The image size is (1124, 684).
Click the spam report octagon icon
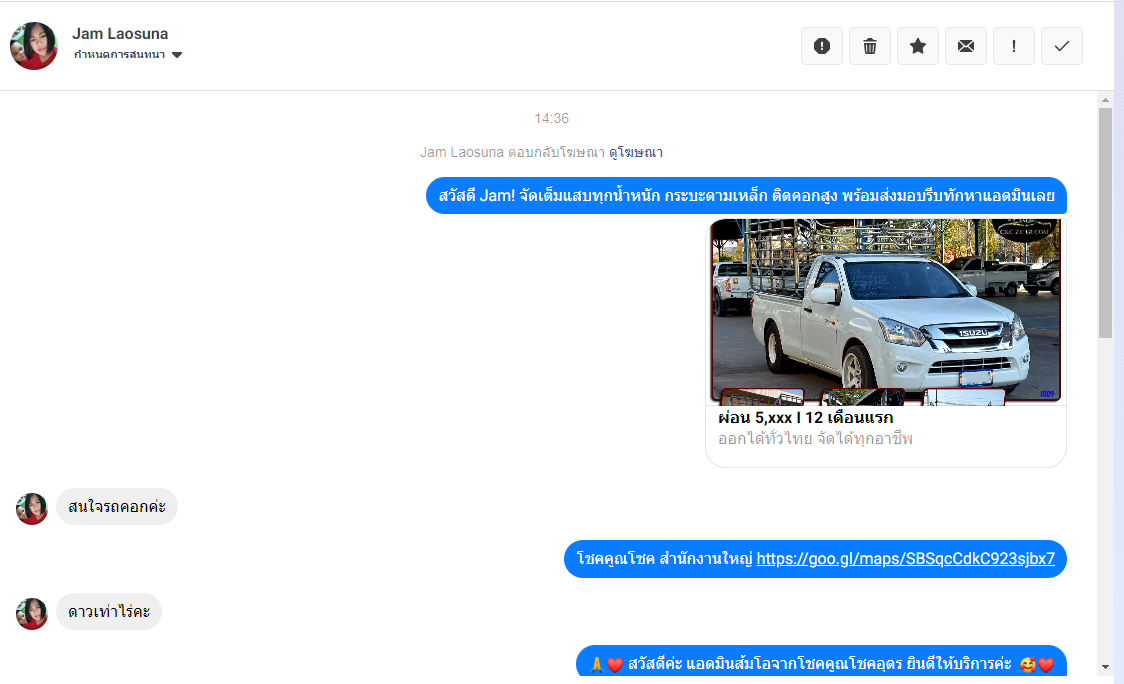[822, 46]
